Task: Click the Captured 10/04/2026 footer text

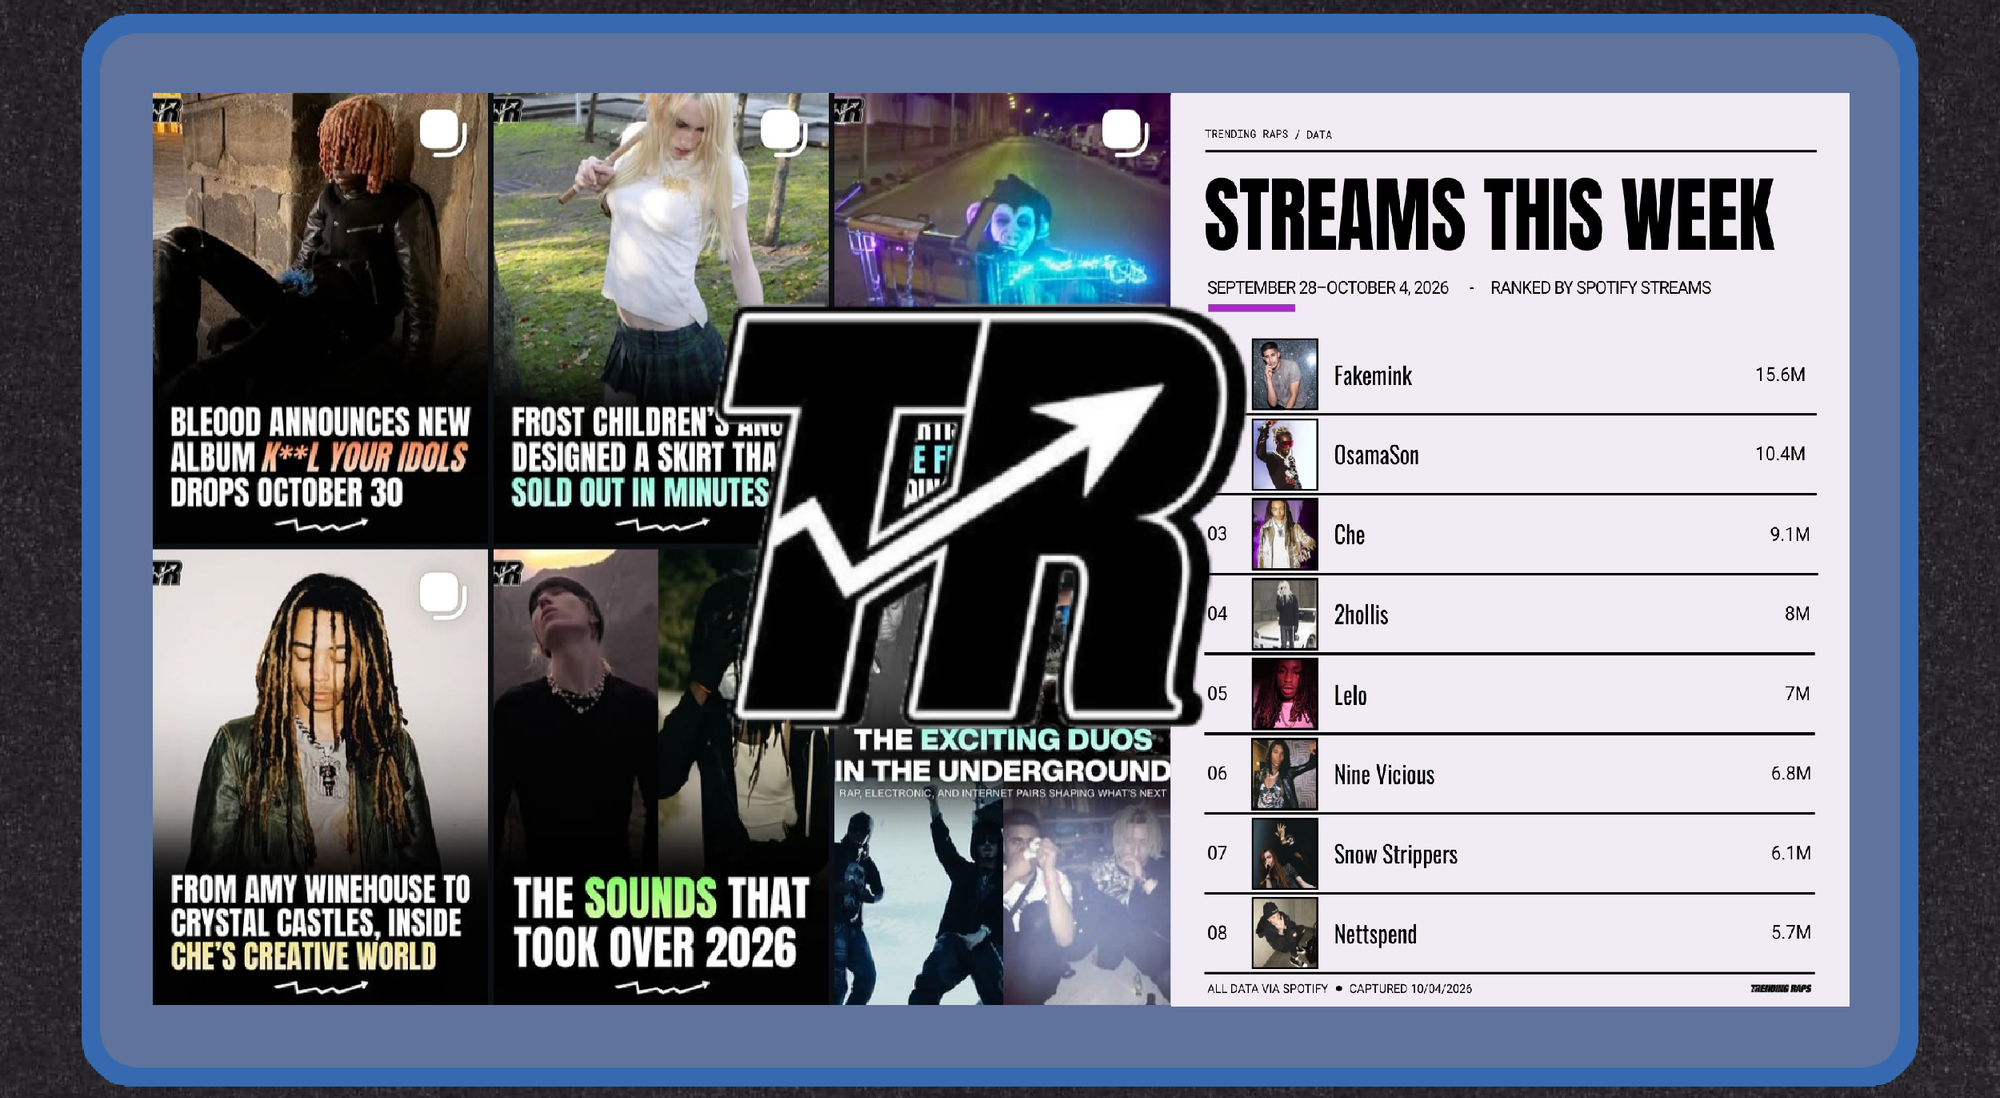Action: coord(1410,989)
